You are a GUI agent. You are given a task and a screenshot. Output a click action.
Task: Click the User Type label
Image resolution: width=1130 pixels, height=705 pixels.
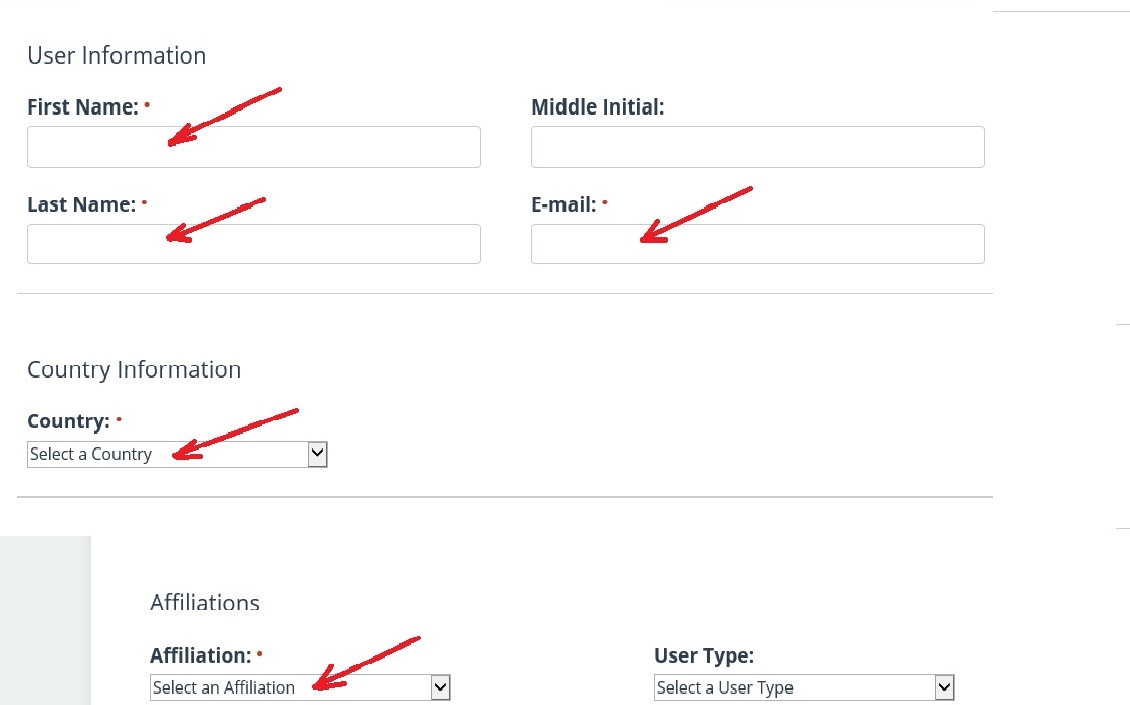[x=703, y=656]
